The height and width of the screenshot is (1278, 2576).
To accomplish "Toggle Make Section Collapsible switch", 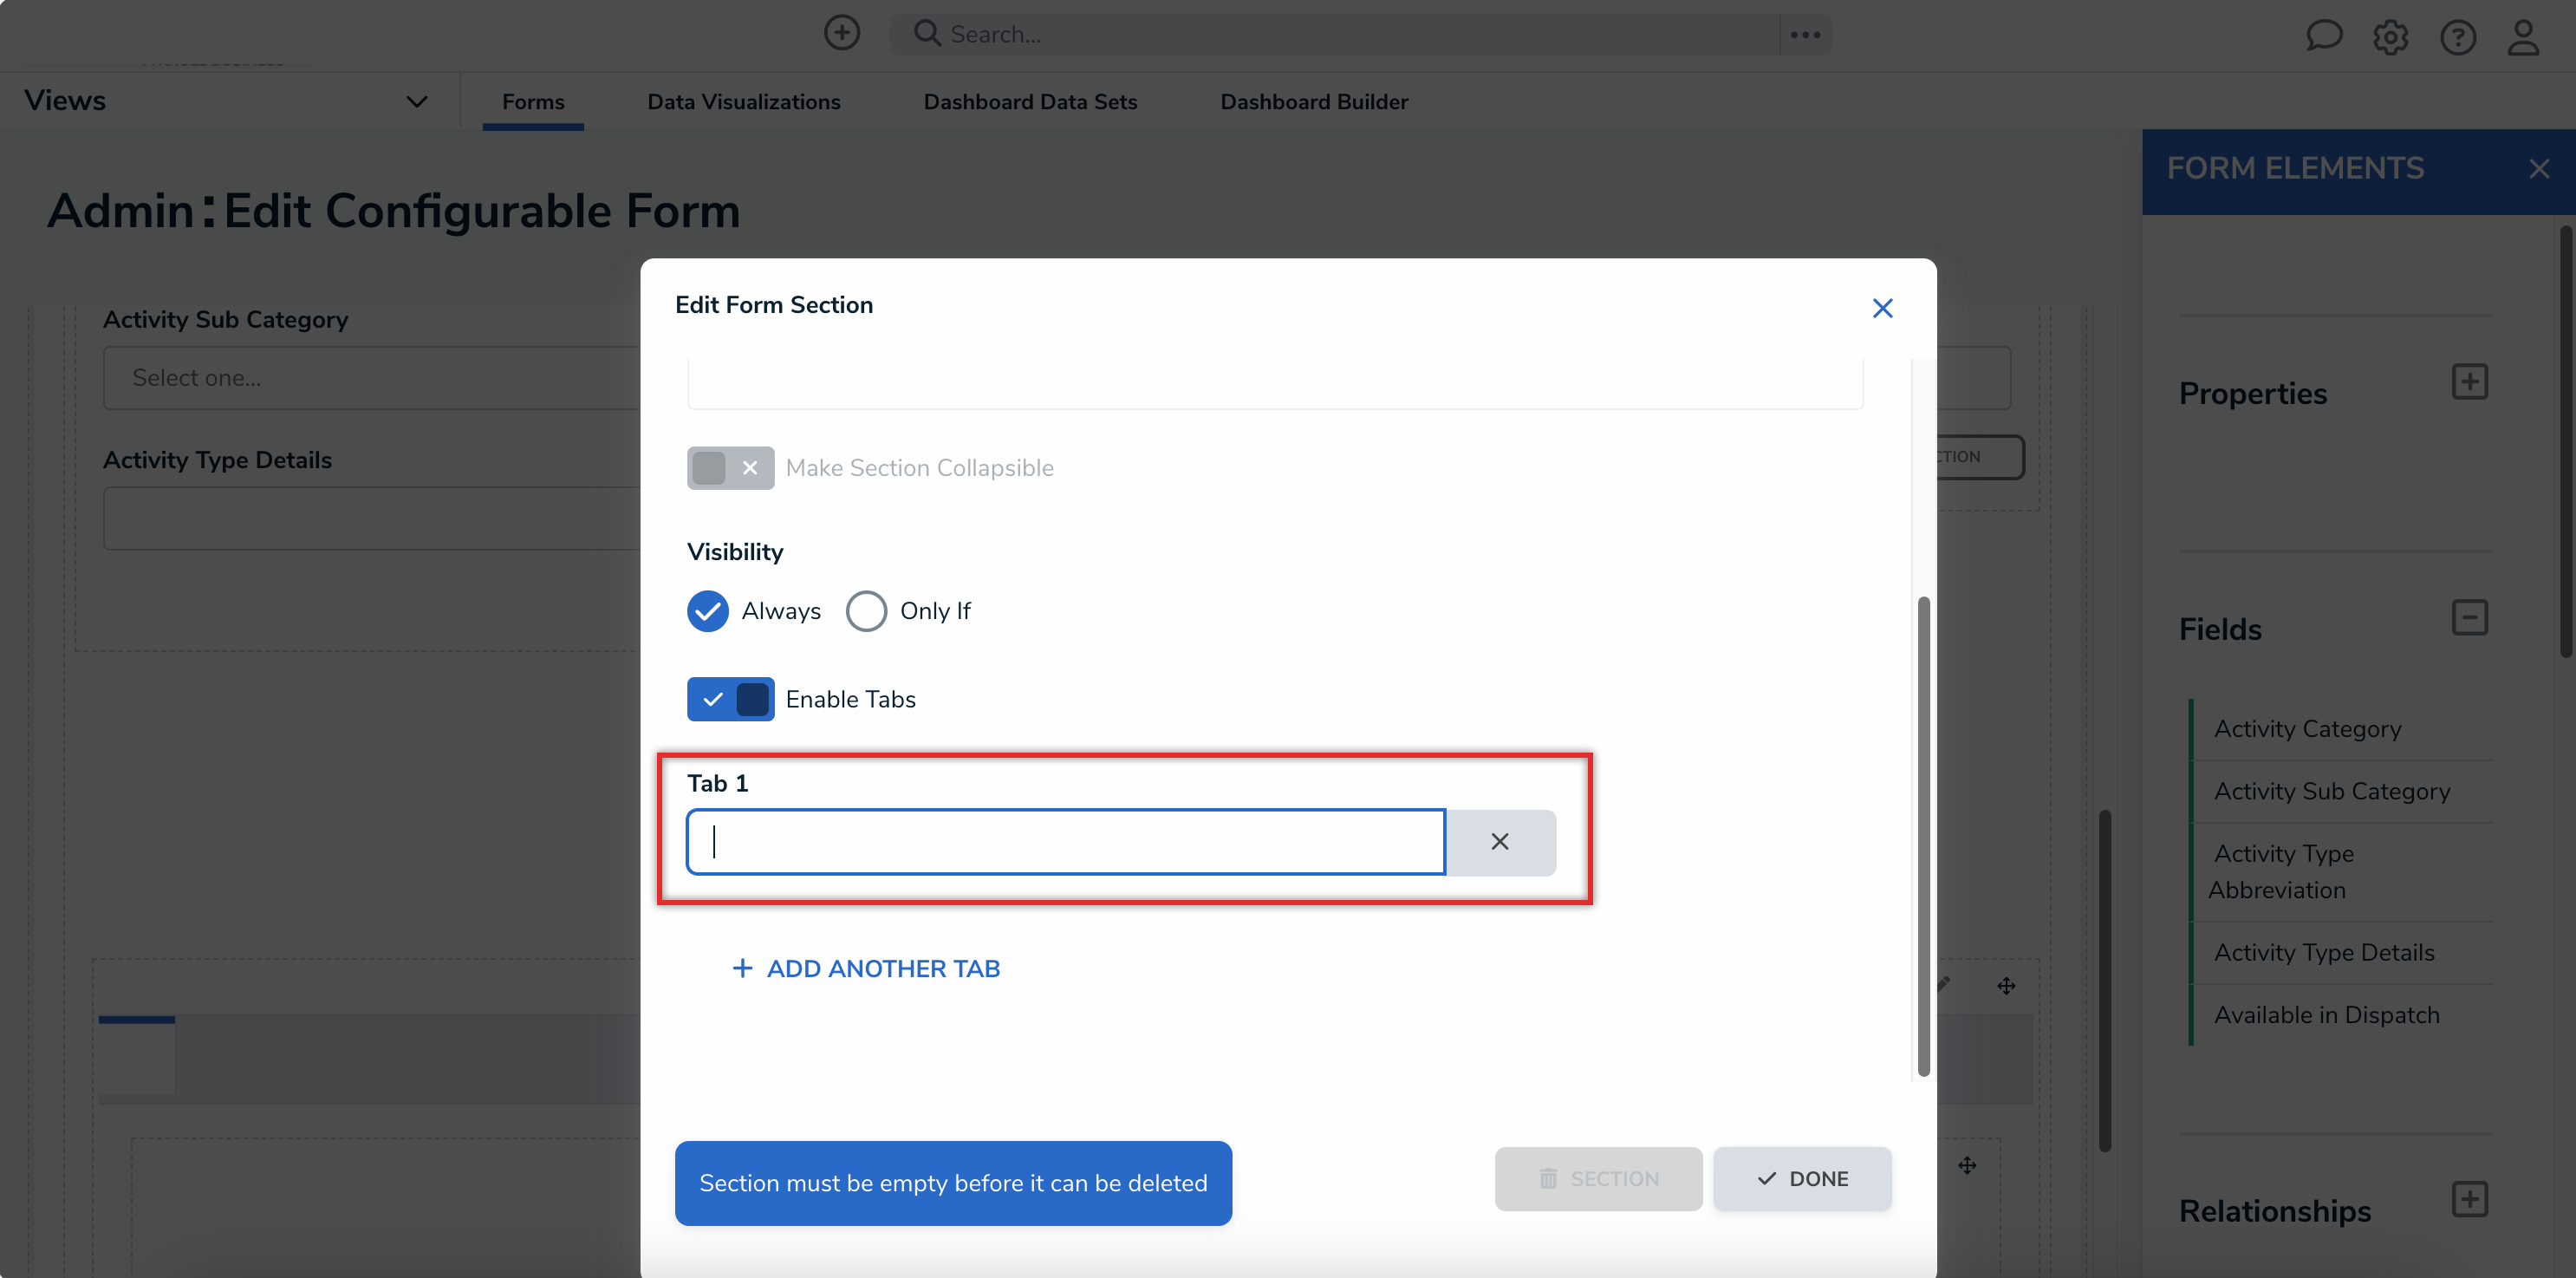I will click(x=730, y=468).
